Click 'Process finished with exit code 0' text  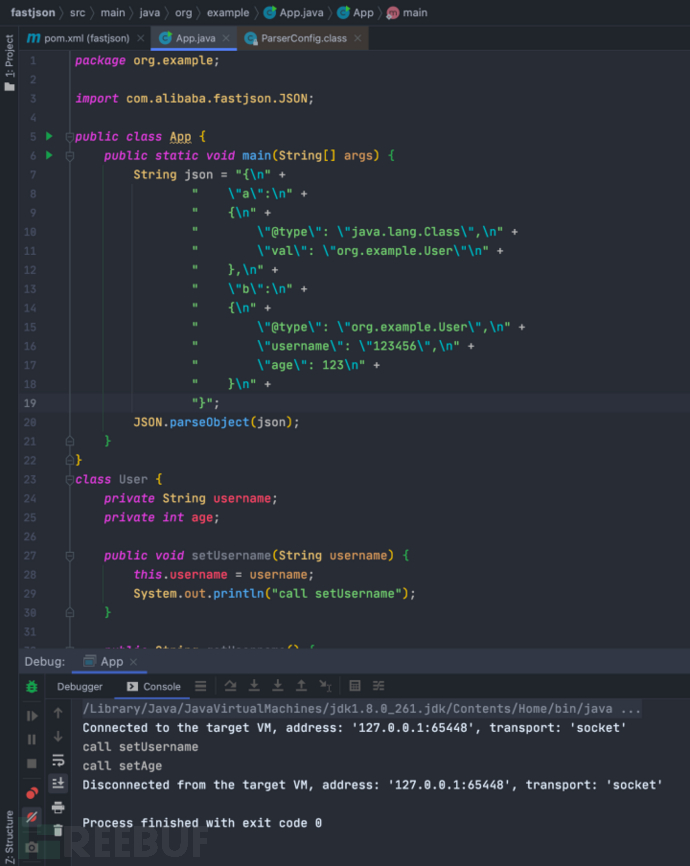202,823
